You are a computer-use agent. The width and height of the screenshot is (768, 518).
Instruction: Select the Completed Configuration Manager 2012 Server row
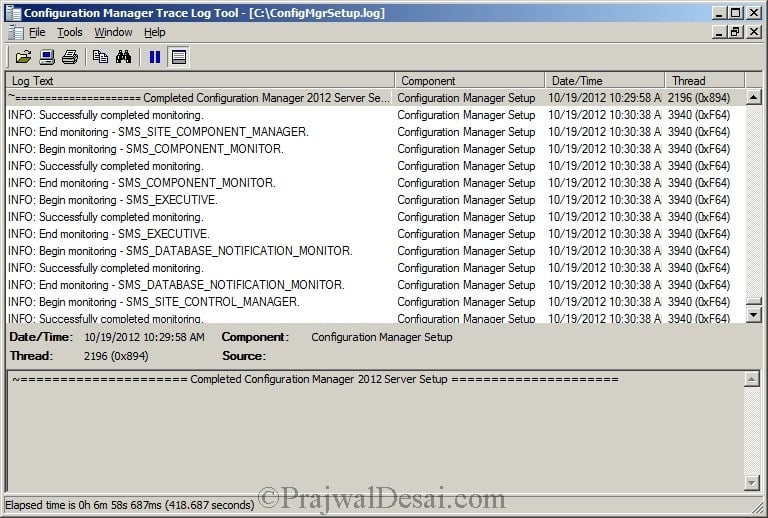click(x=375, y=98)
